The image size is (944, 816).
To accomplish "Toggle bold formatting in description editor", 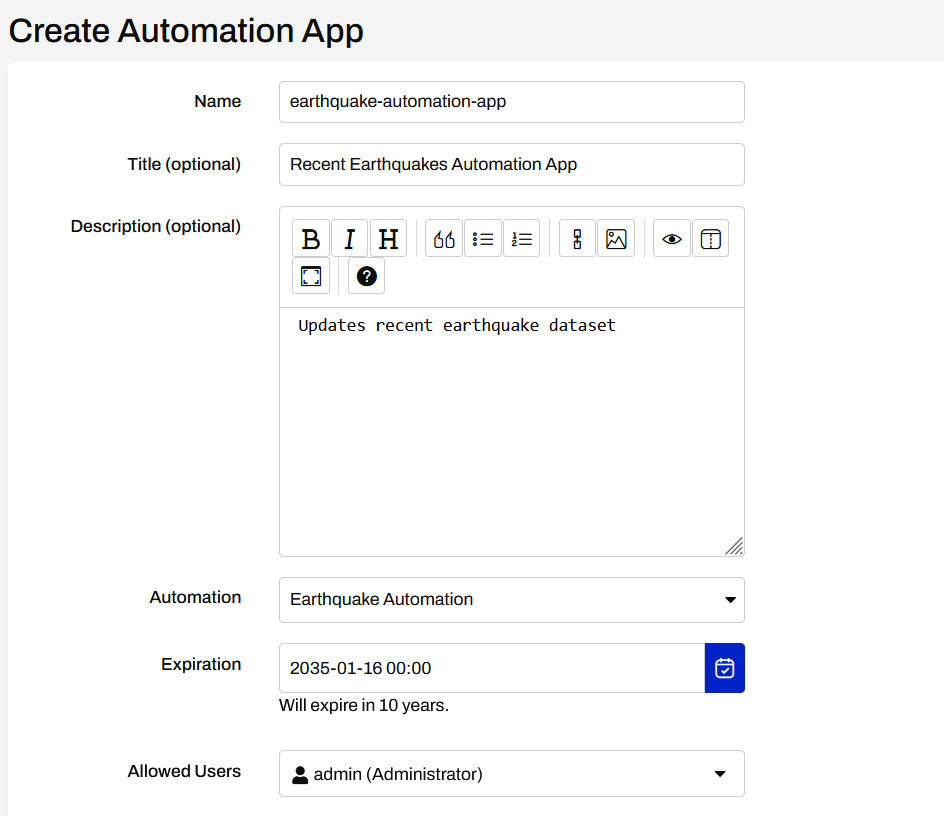I will 311,239.
